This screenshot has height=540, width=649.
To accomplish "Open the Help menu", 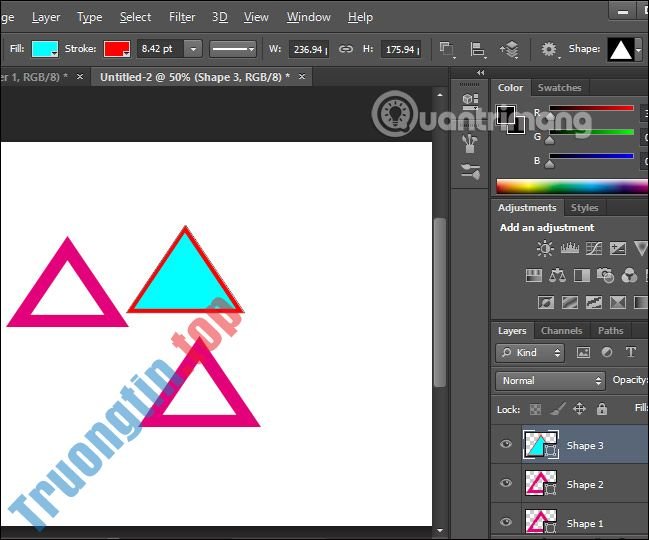I will tap(360, 17).
